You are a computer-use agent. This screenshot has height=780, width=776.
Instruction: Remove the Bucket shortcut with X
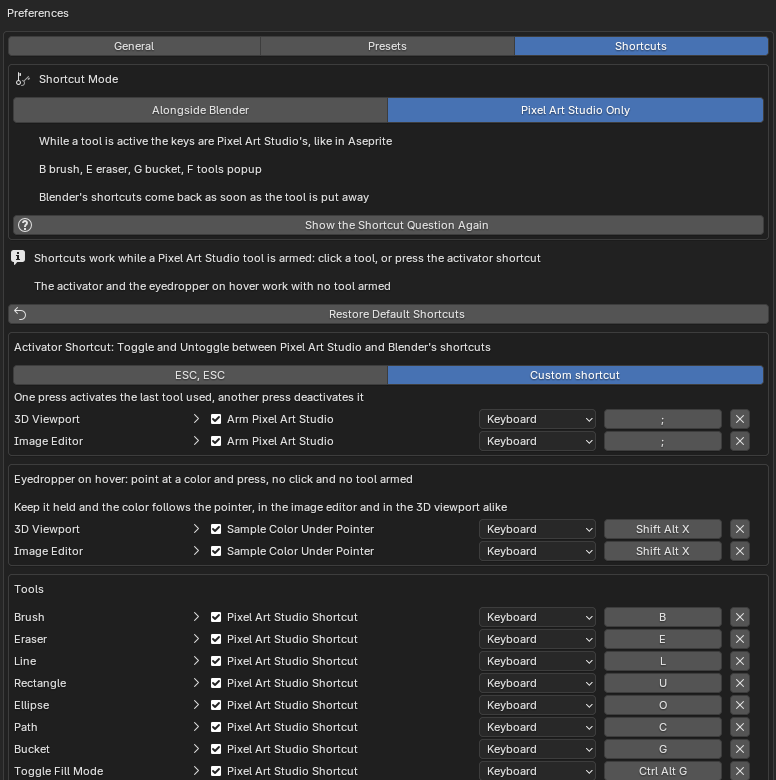[740, 749]
